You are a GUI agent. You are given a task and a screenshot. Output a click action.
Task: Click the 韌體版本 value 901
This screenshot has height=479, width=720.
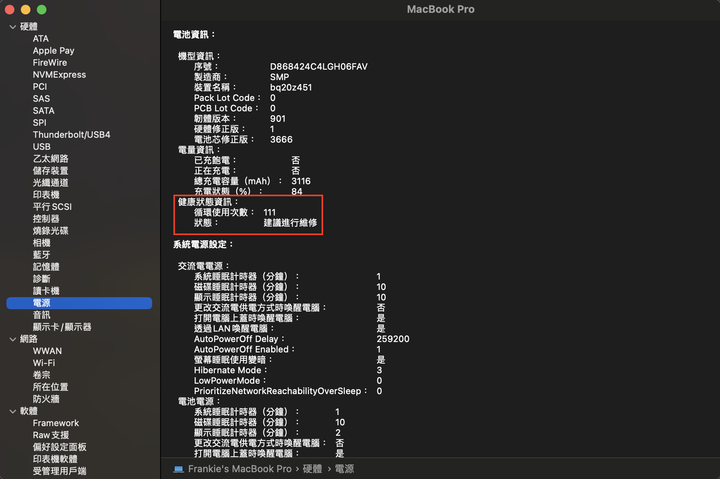coord(278,118)
